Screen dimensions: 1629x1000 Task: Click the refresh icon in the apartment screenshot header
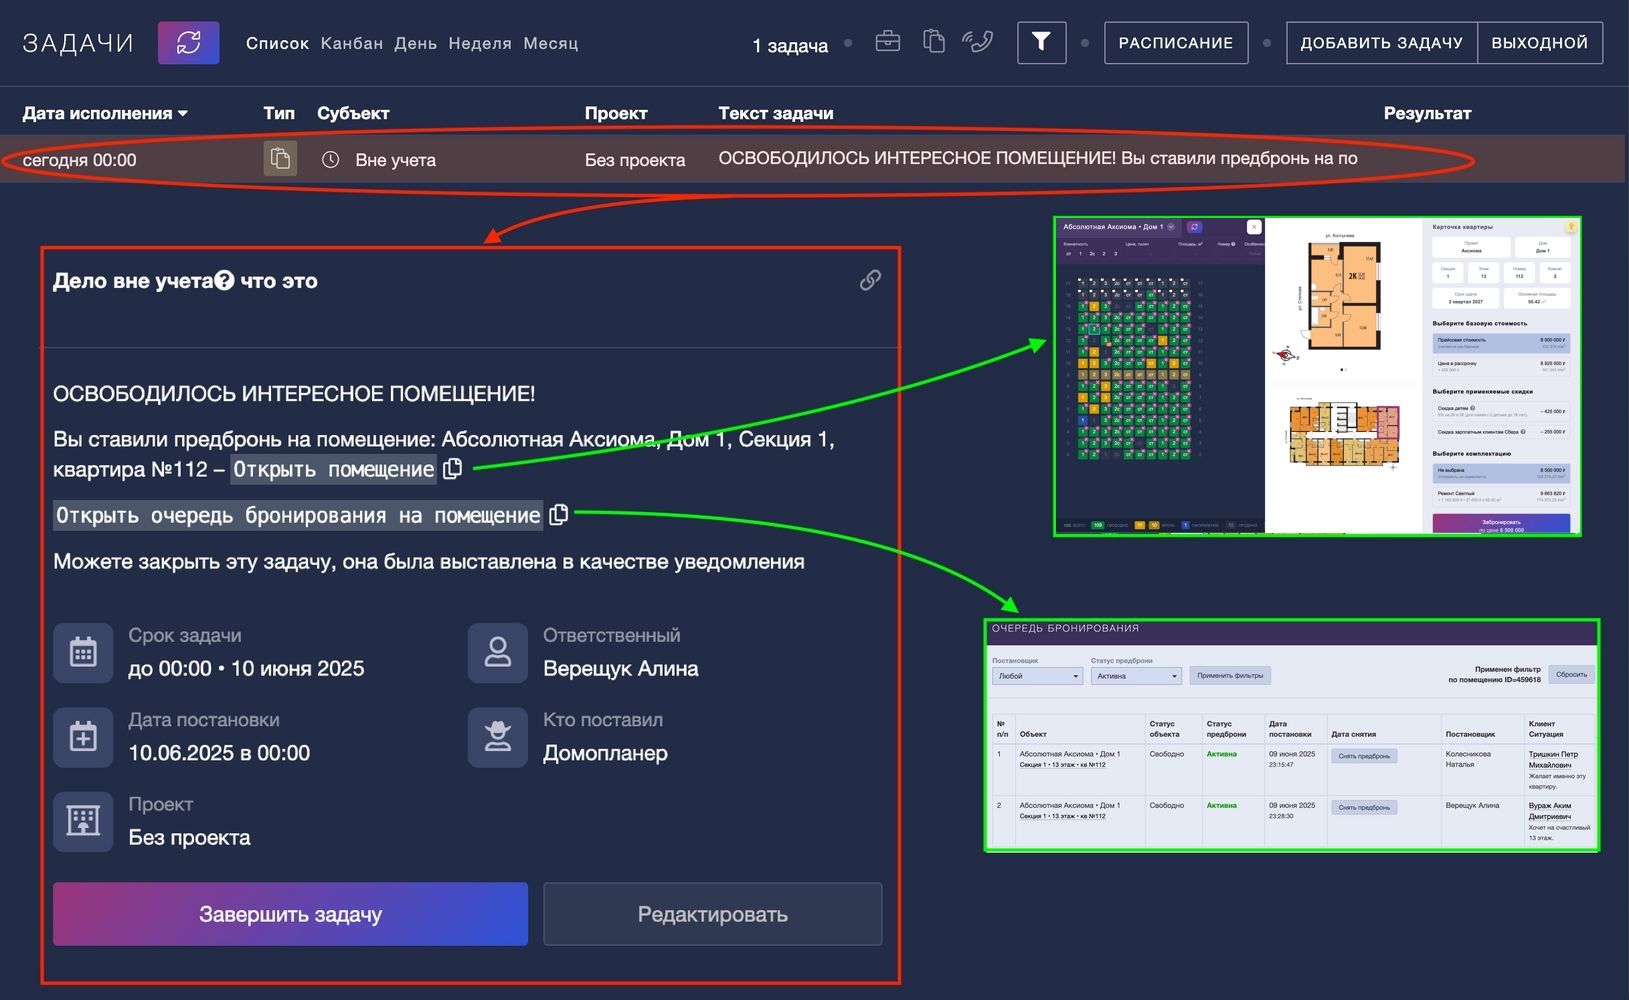[1194, 228]
